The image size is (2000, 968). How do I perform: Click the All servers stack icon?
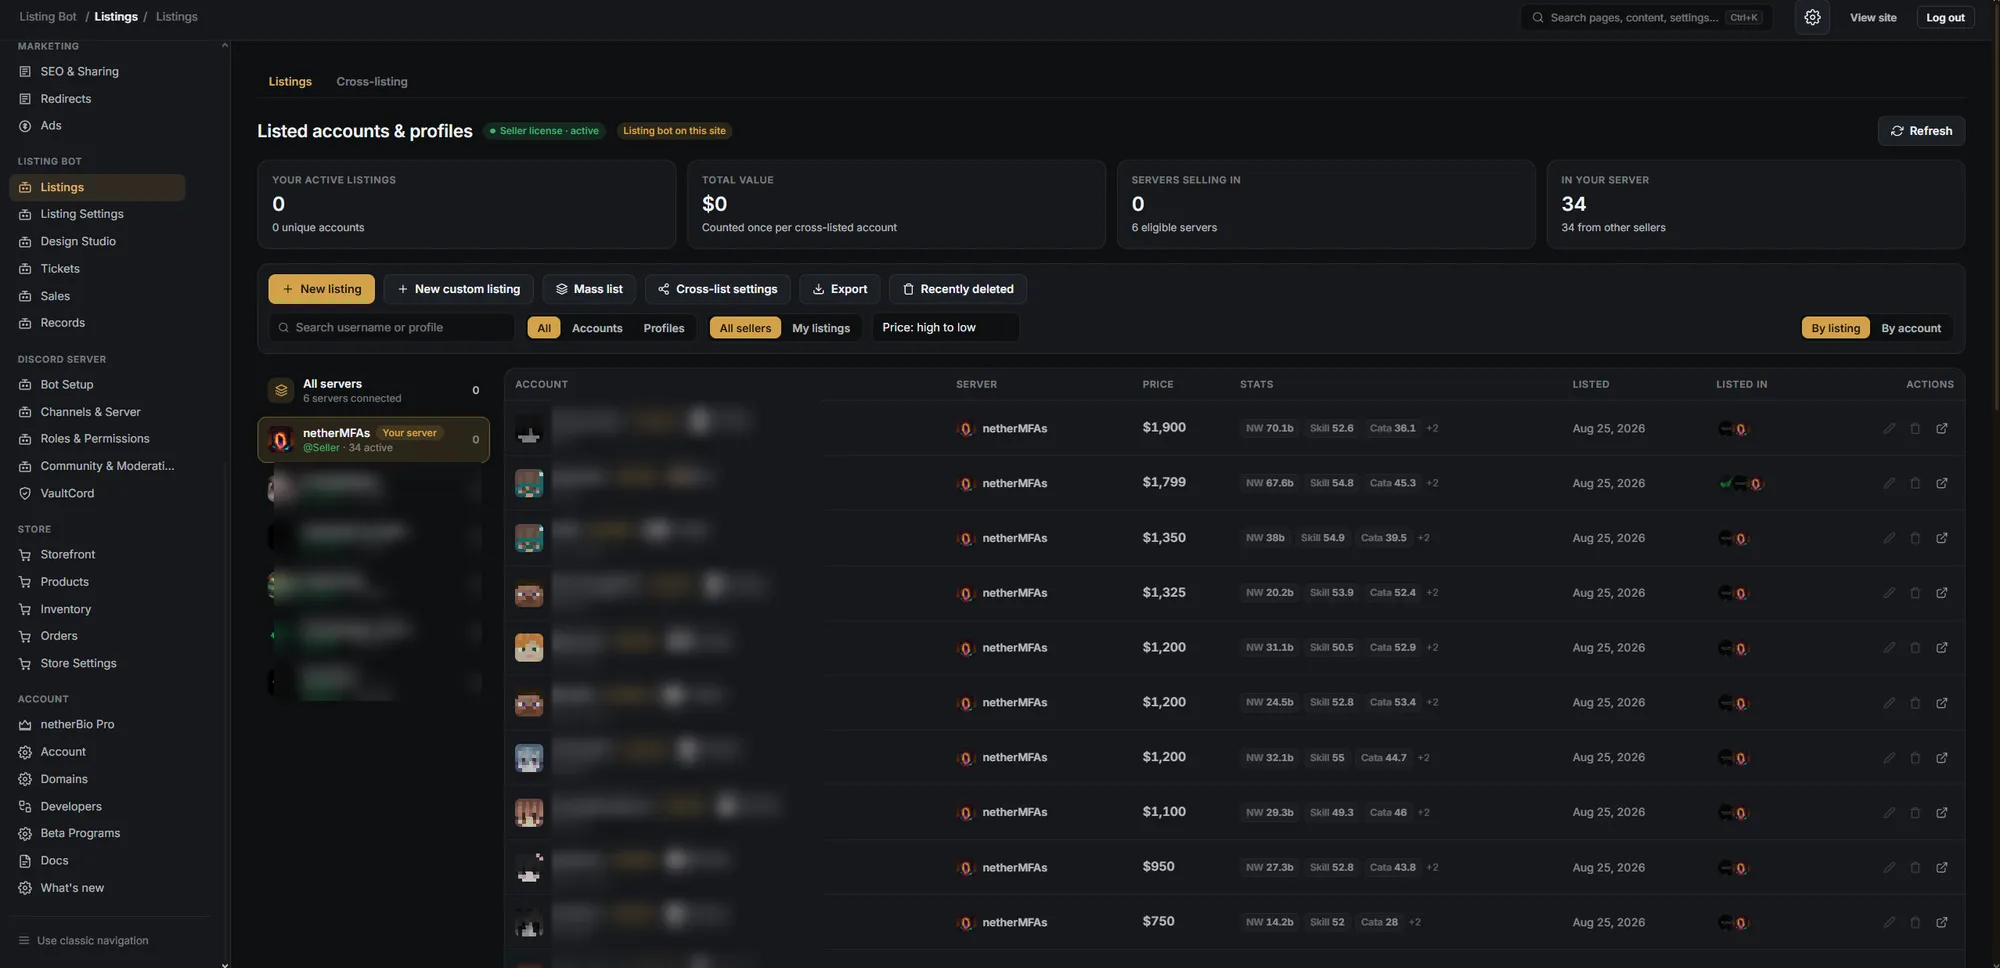pyautogui.click(x=281, y=390)
